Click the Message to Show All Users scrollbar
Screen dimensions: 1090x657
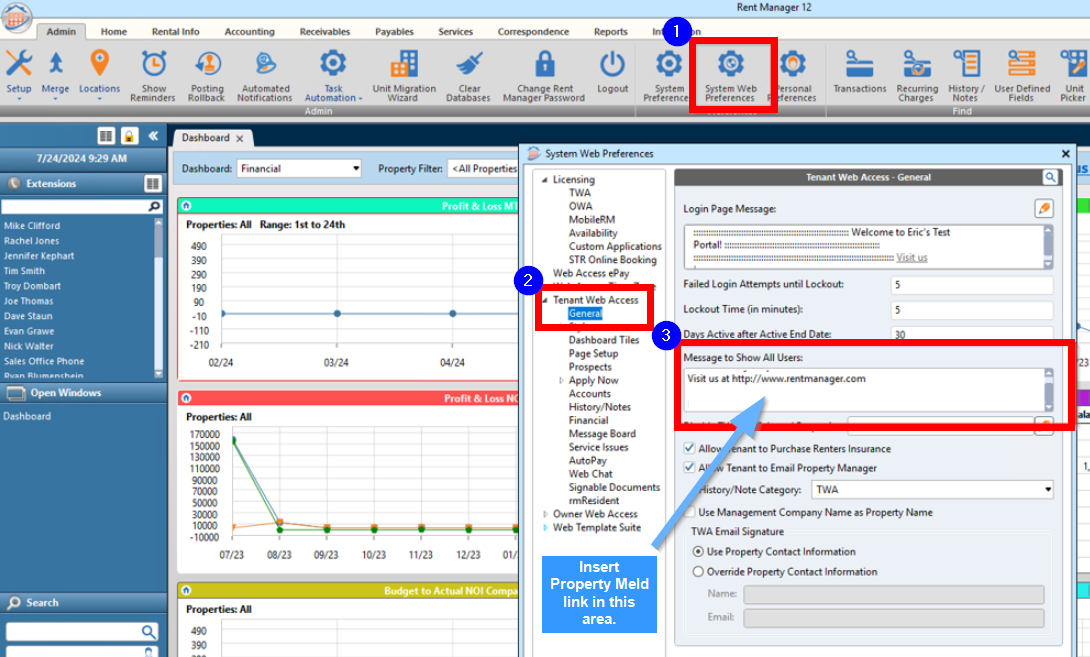point(1048,390)
